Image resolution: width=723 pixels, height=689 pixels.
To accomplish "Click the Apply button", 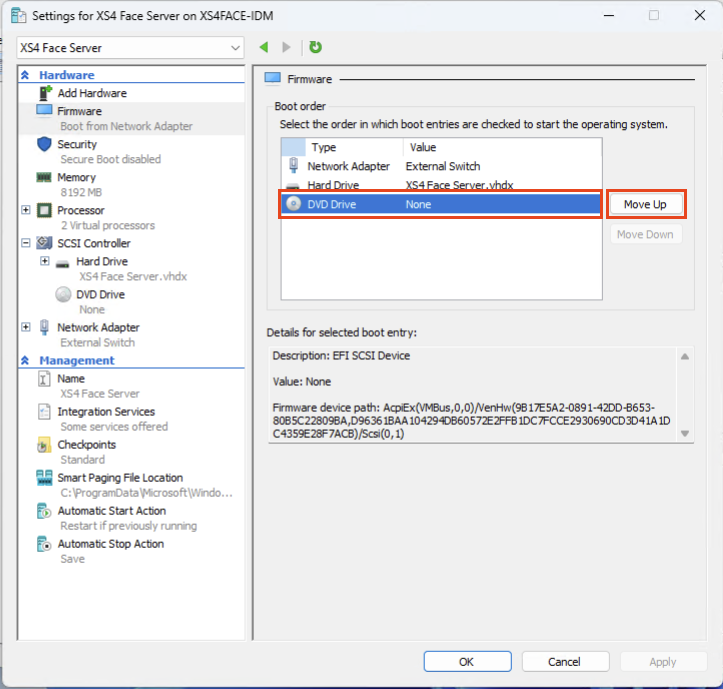I will 663,662.
